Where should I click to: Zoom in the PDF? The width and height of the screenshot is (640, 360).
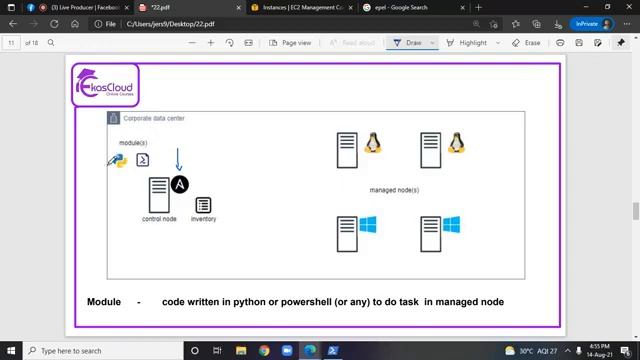click(211, 42)
